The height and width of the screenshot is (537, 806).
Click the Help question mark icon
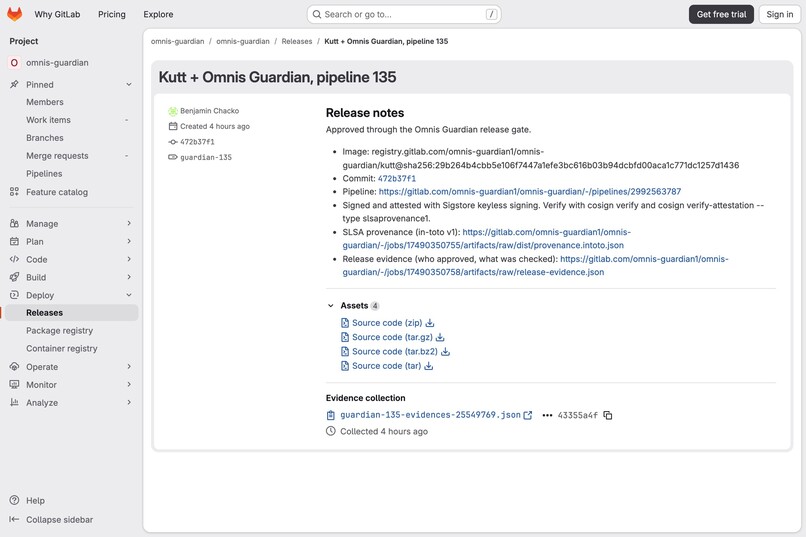pyautogui.click(x=14, y=500)
